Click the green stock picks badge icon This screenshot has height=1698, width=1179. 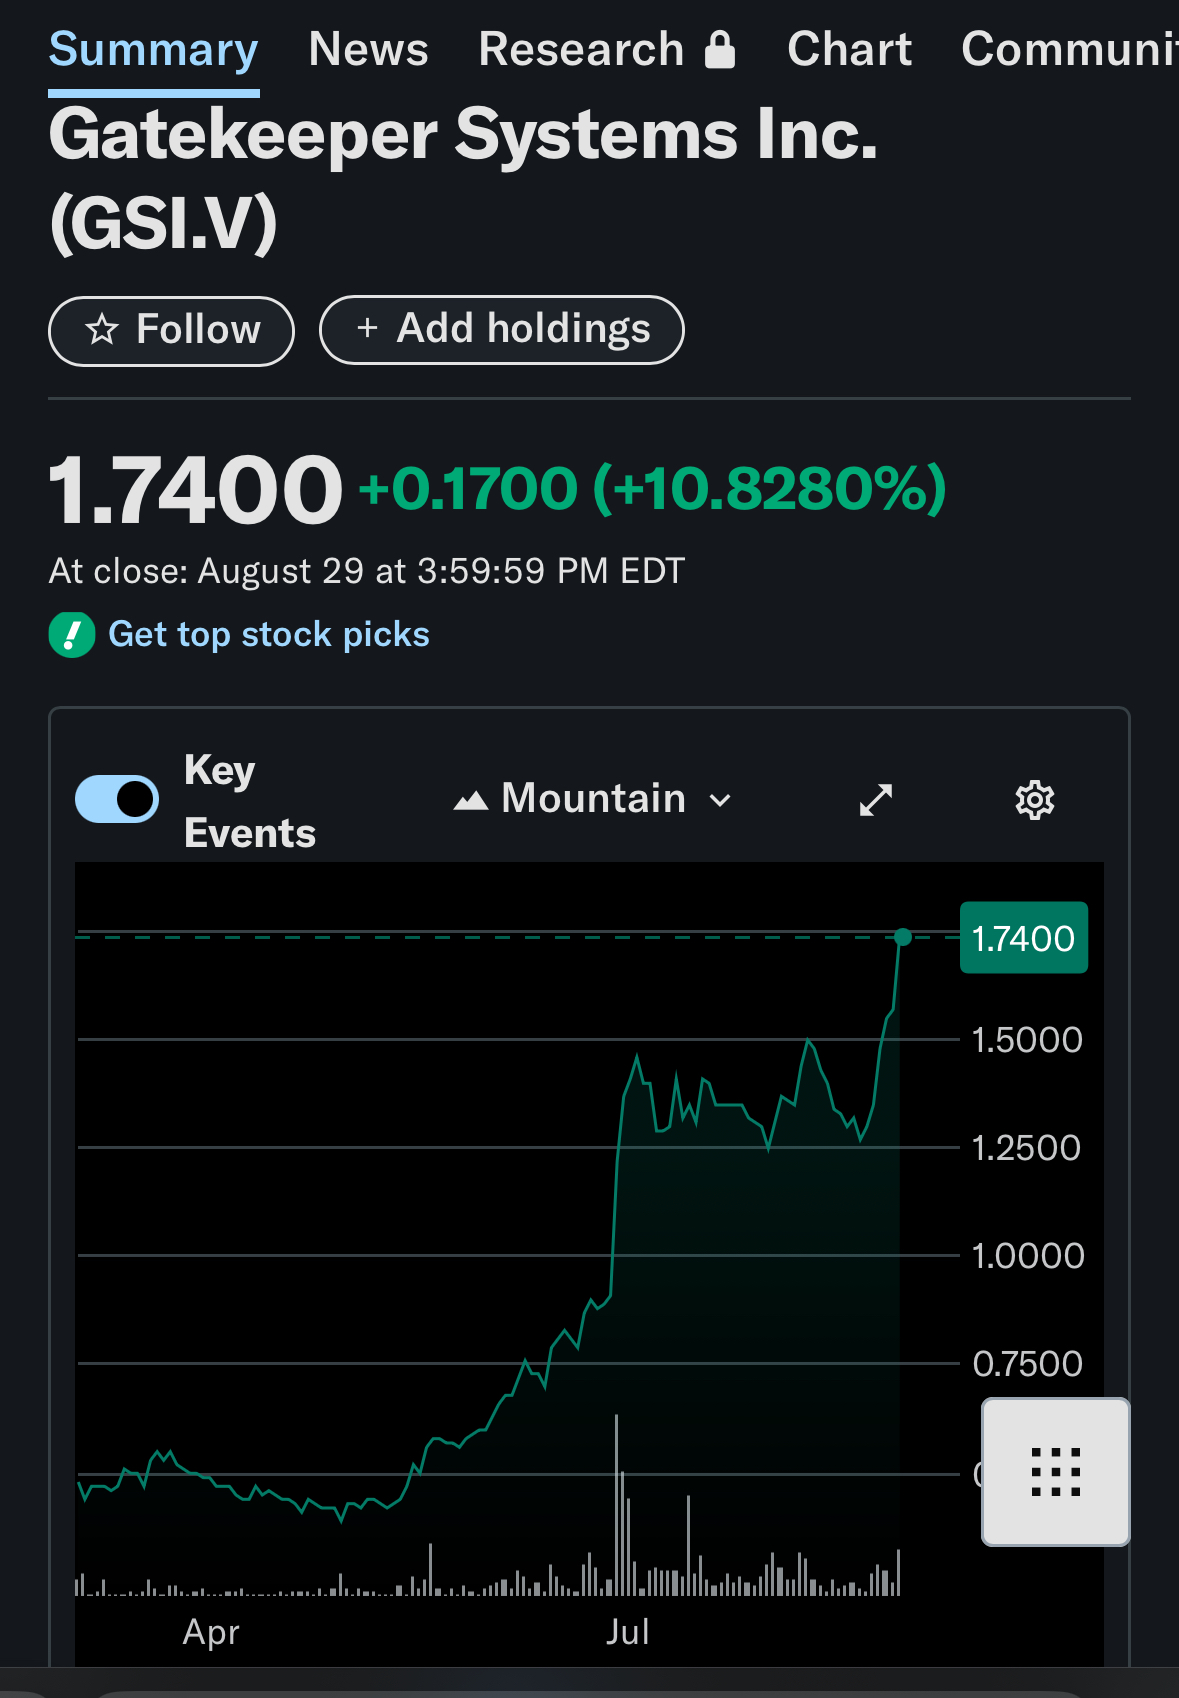click(x=72, y=634)
